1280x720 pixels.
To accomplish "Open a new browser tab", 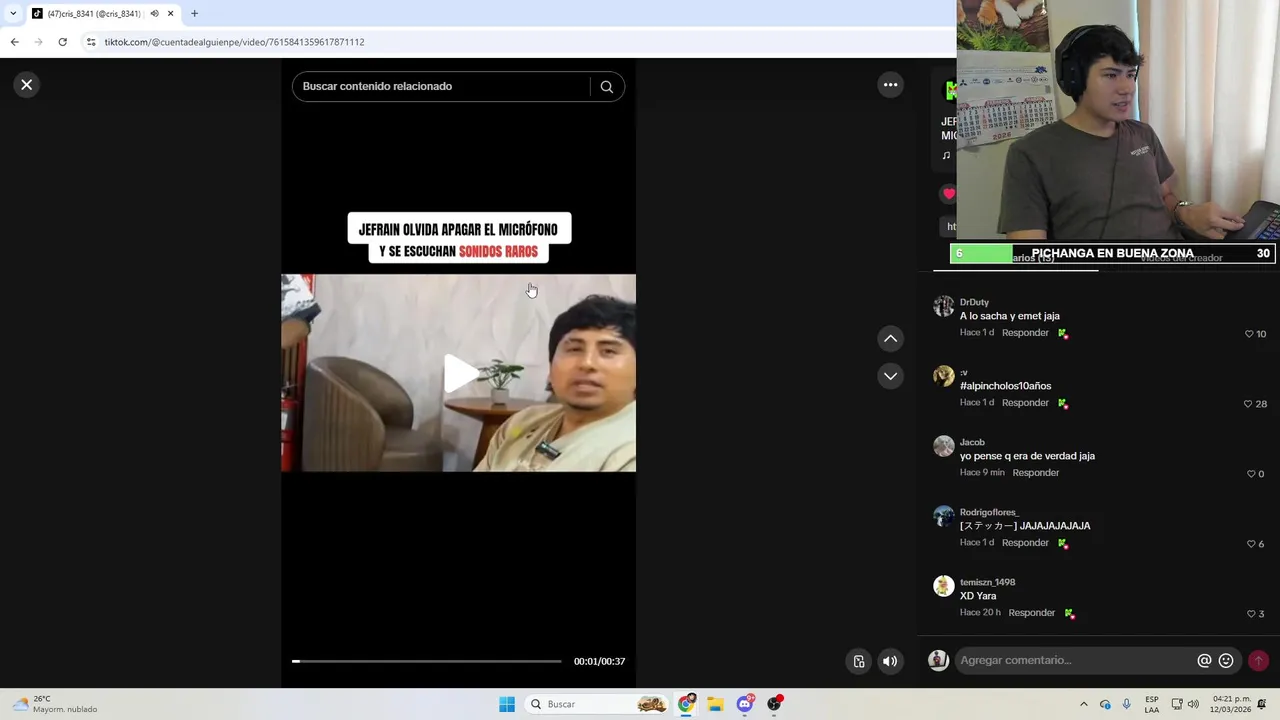I will click(194, 14).
